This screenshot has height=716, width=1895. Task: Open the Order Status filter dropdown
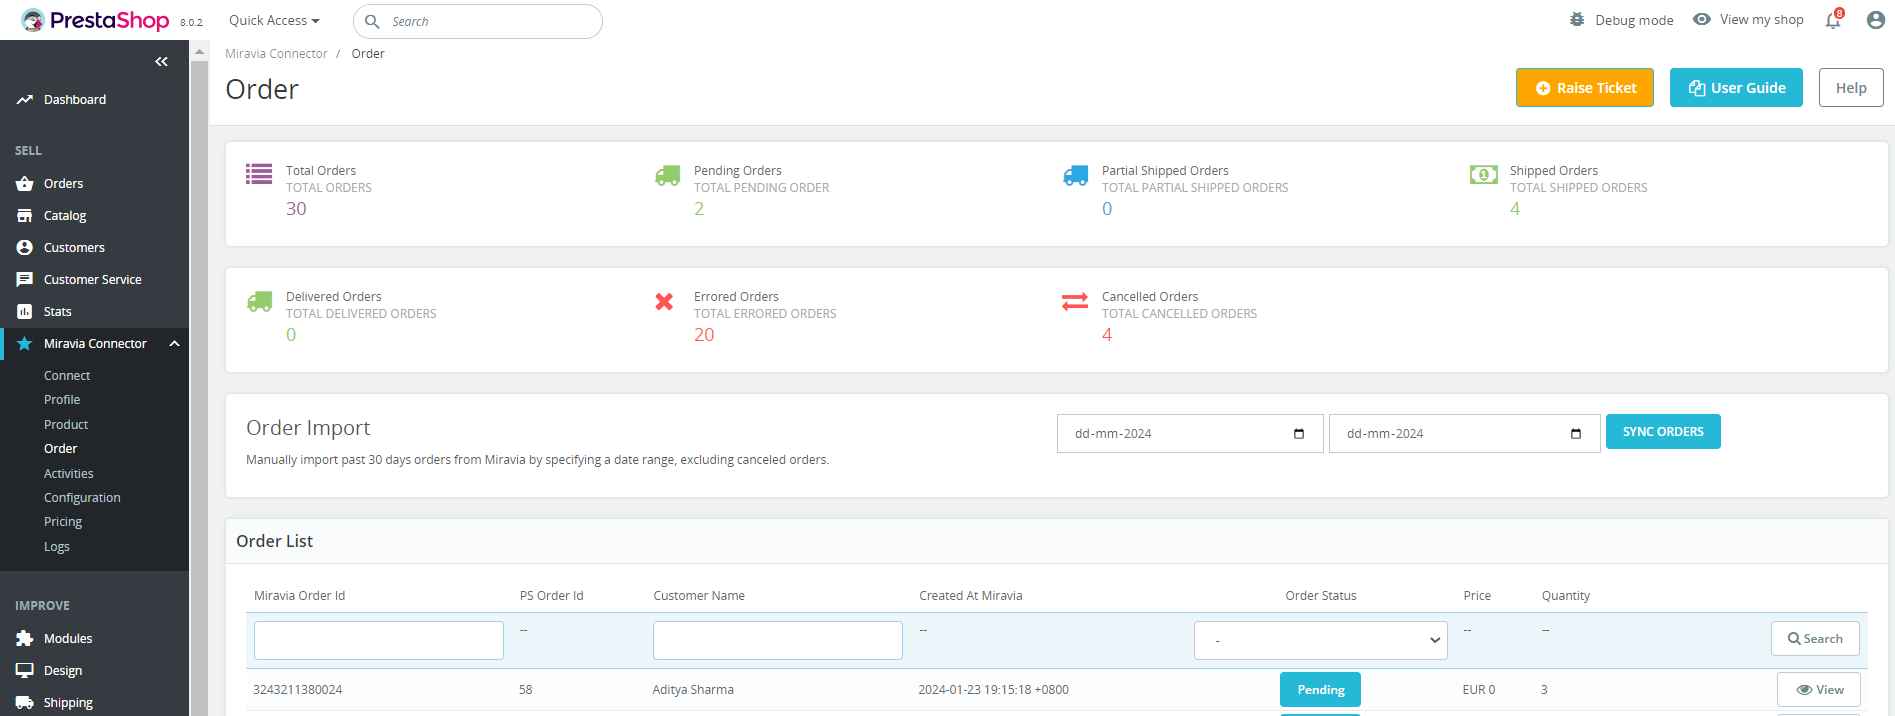click(x=1320, y=640)
